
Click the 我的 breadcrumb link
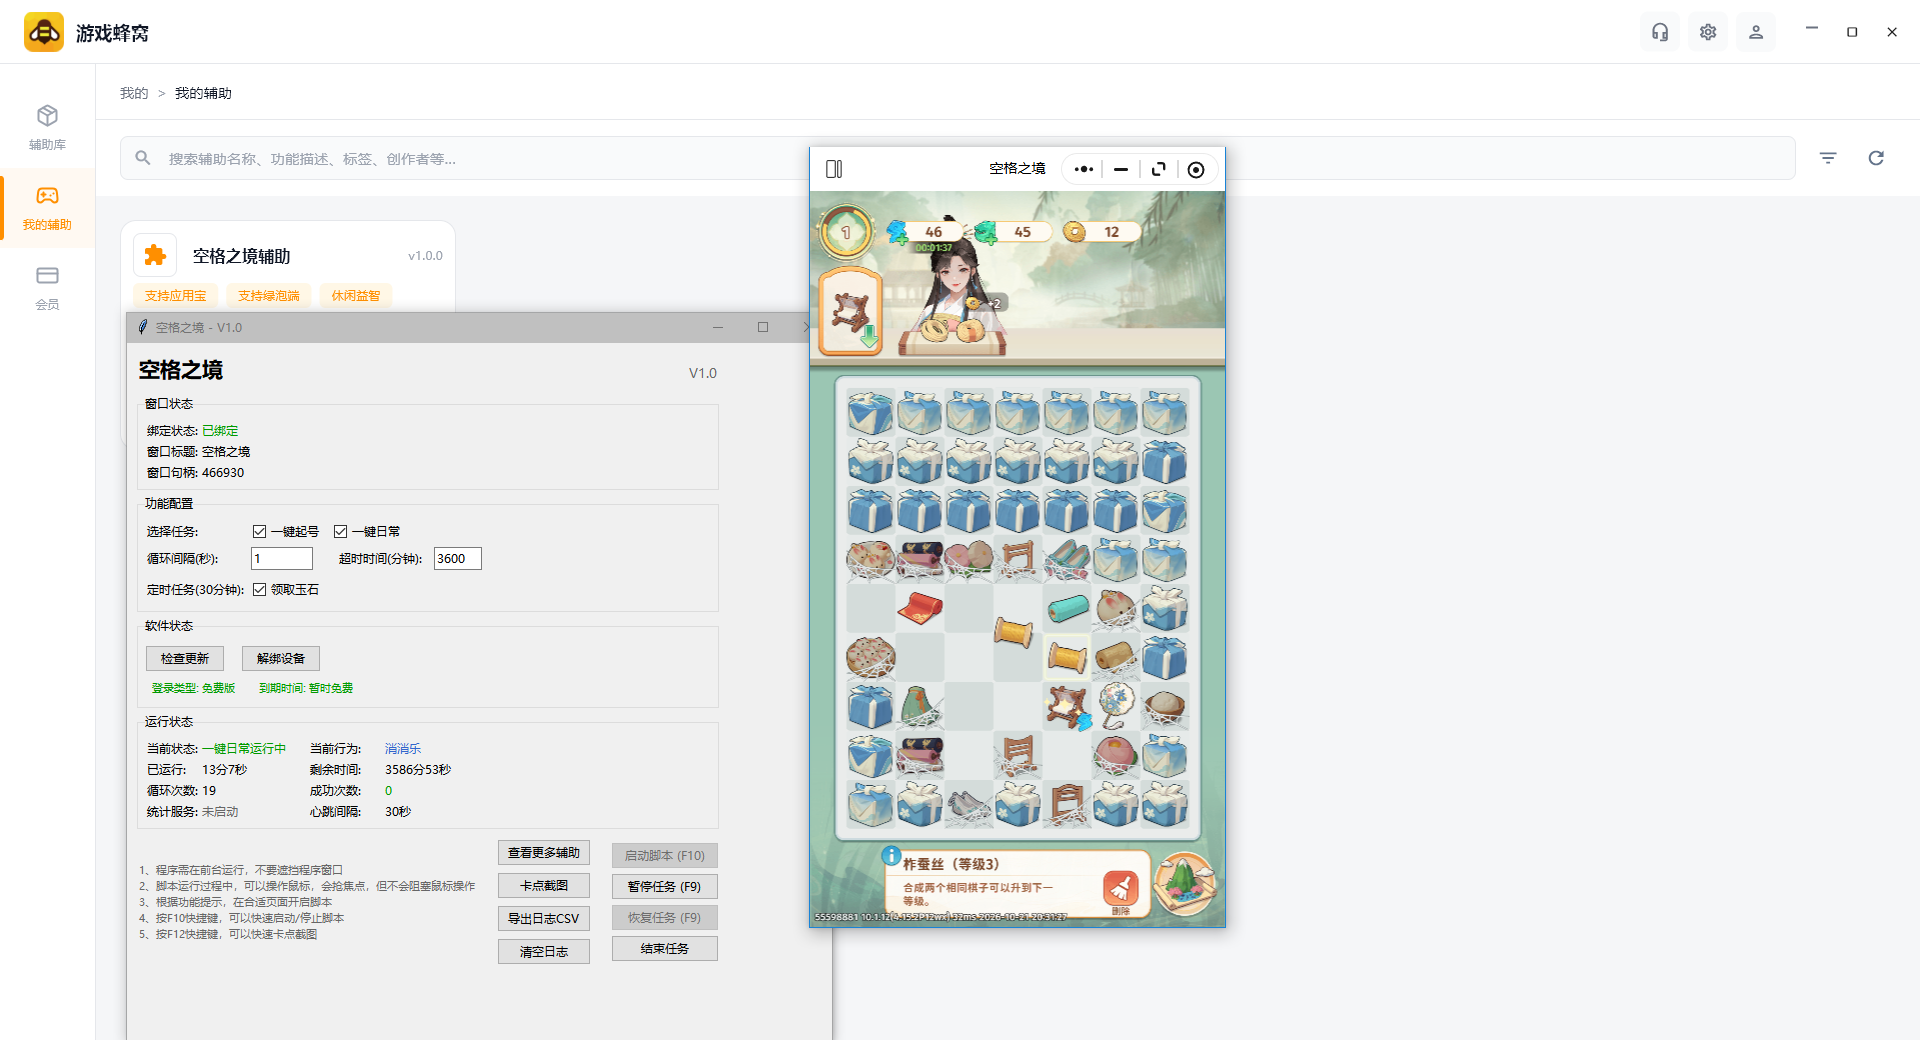pyautogui.click(x=134, y=93)
